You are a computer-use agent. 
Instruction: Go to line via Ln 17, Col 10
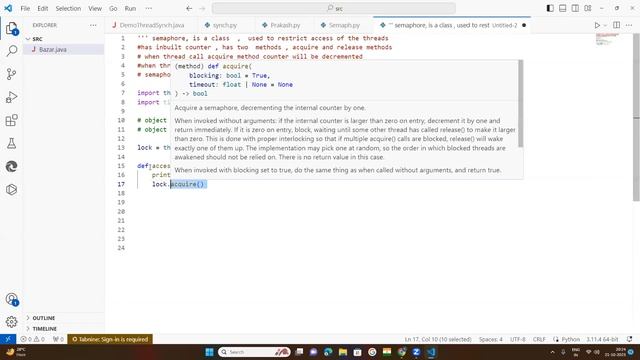[x=438, y=339]
